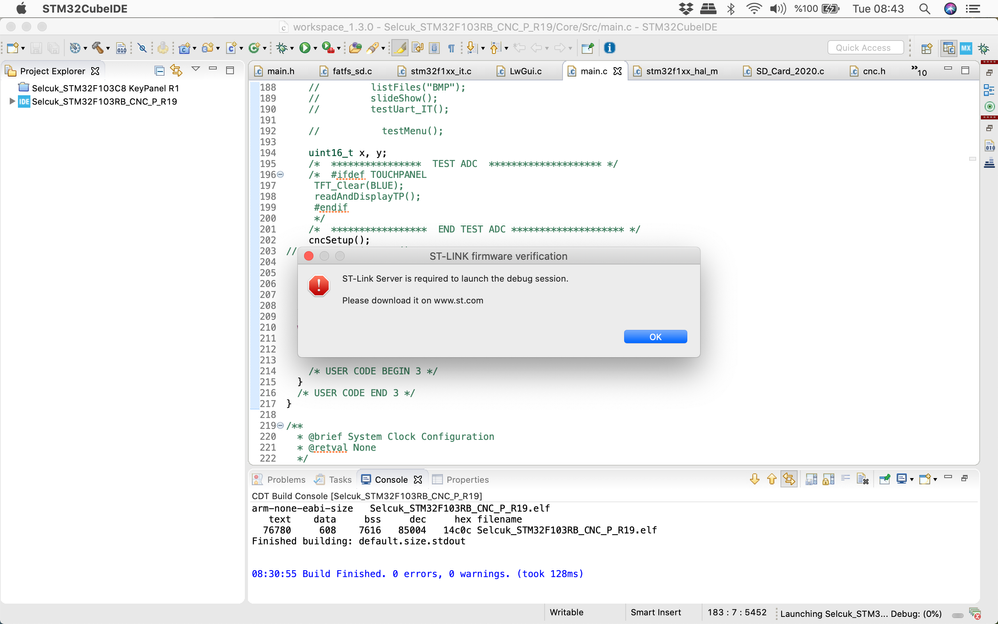Open the Apple menu
Image resolution: width=998 pixels, height=624 pixels.
click(x=21, y=9)
